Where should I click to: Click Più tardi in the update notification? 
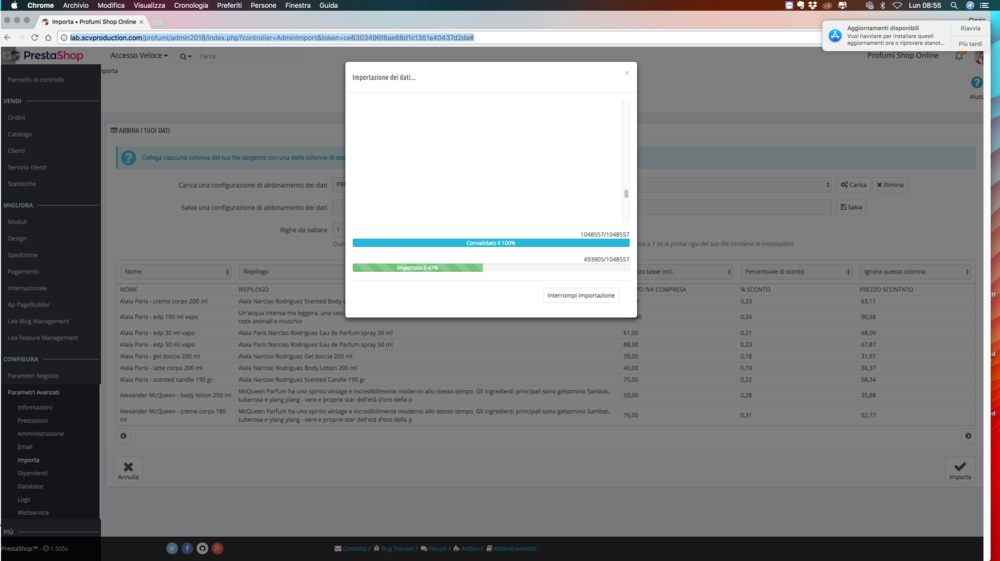click(x=970, y=44)
